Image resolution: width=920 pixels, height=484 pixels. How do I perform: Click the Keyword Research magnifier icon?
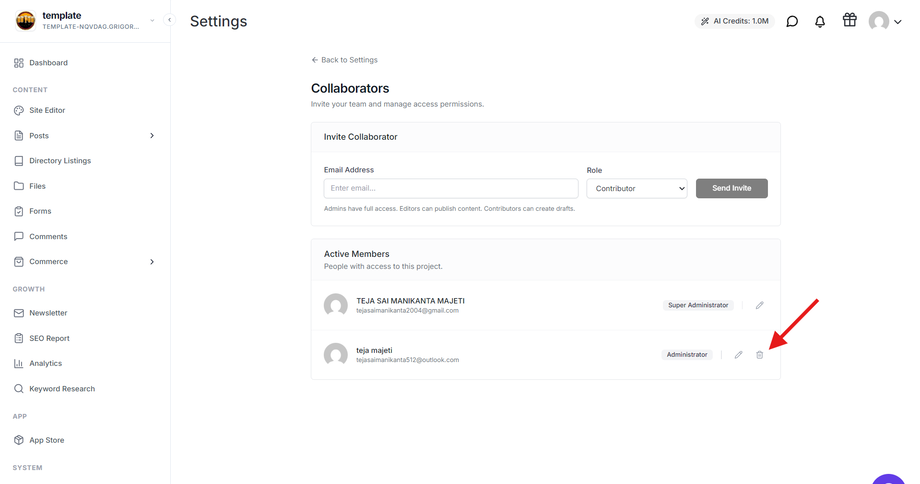click(19, 389)
